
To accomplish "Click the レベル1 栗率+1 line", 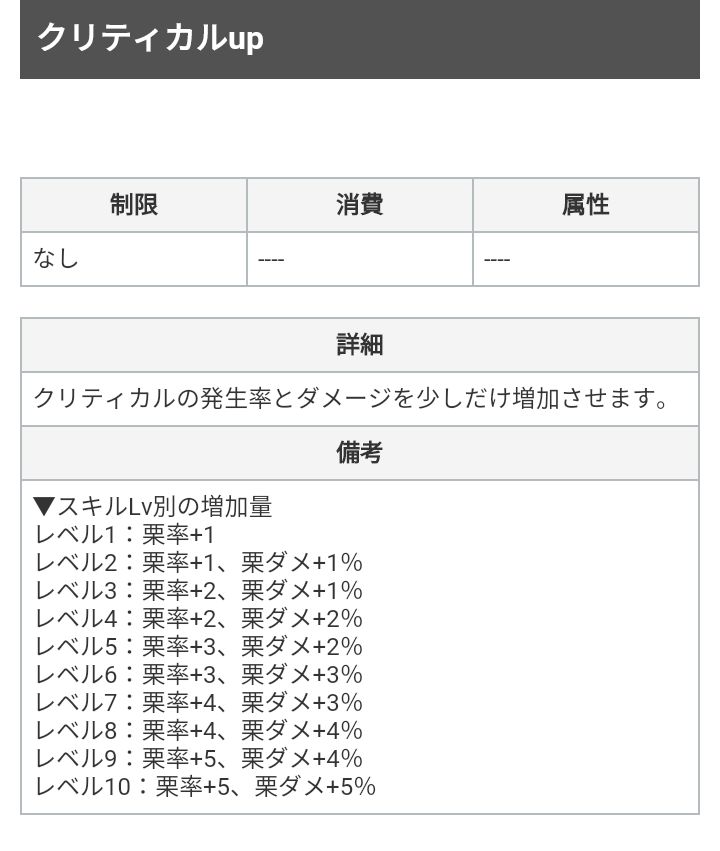I will click(x=125, y=535).
